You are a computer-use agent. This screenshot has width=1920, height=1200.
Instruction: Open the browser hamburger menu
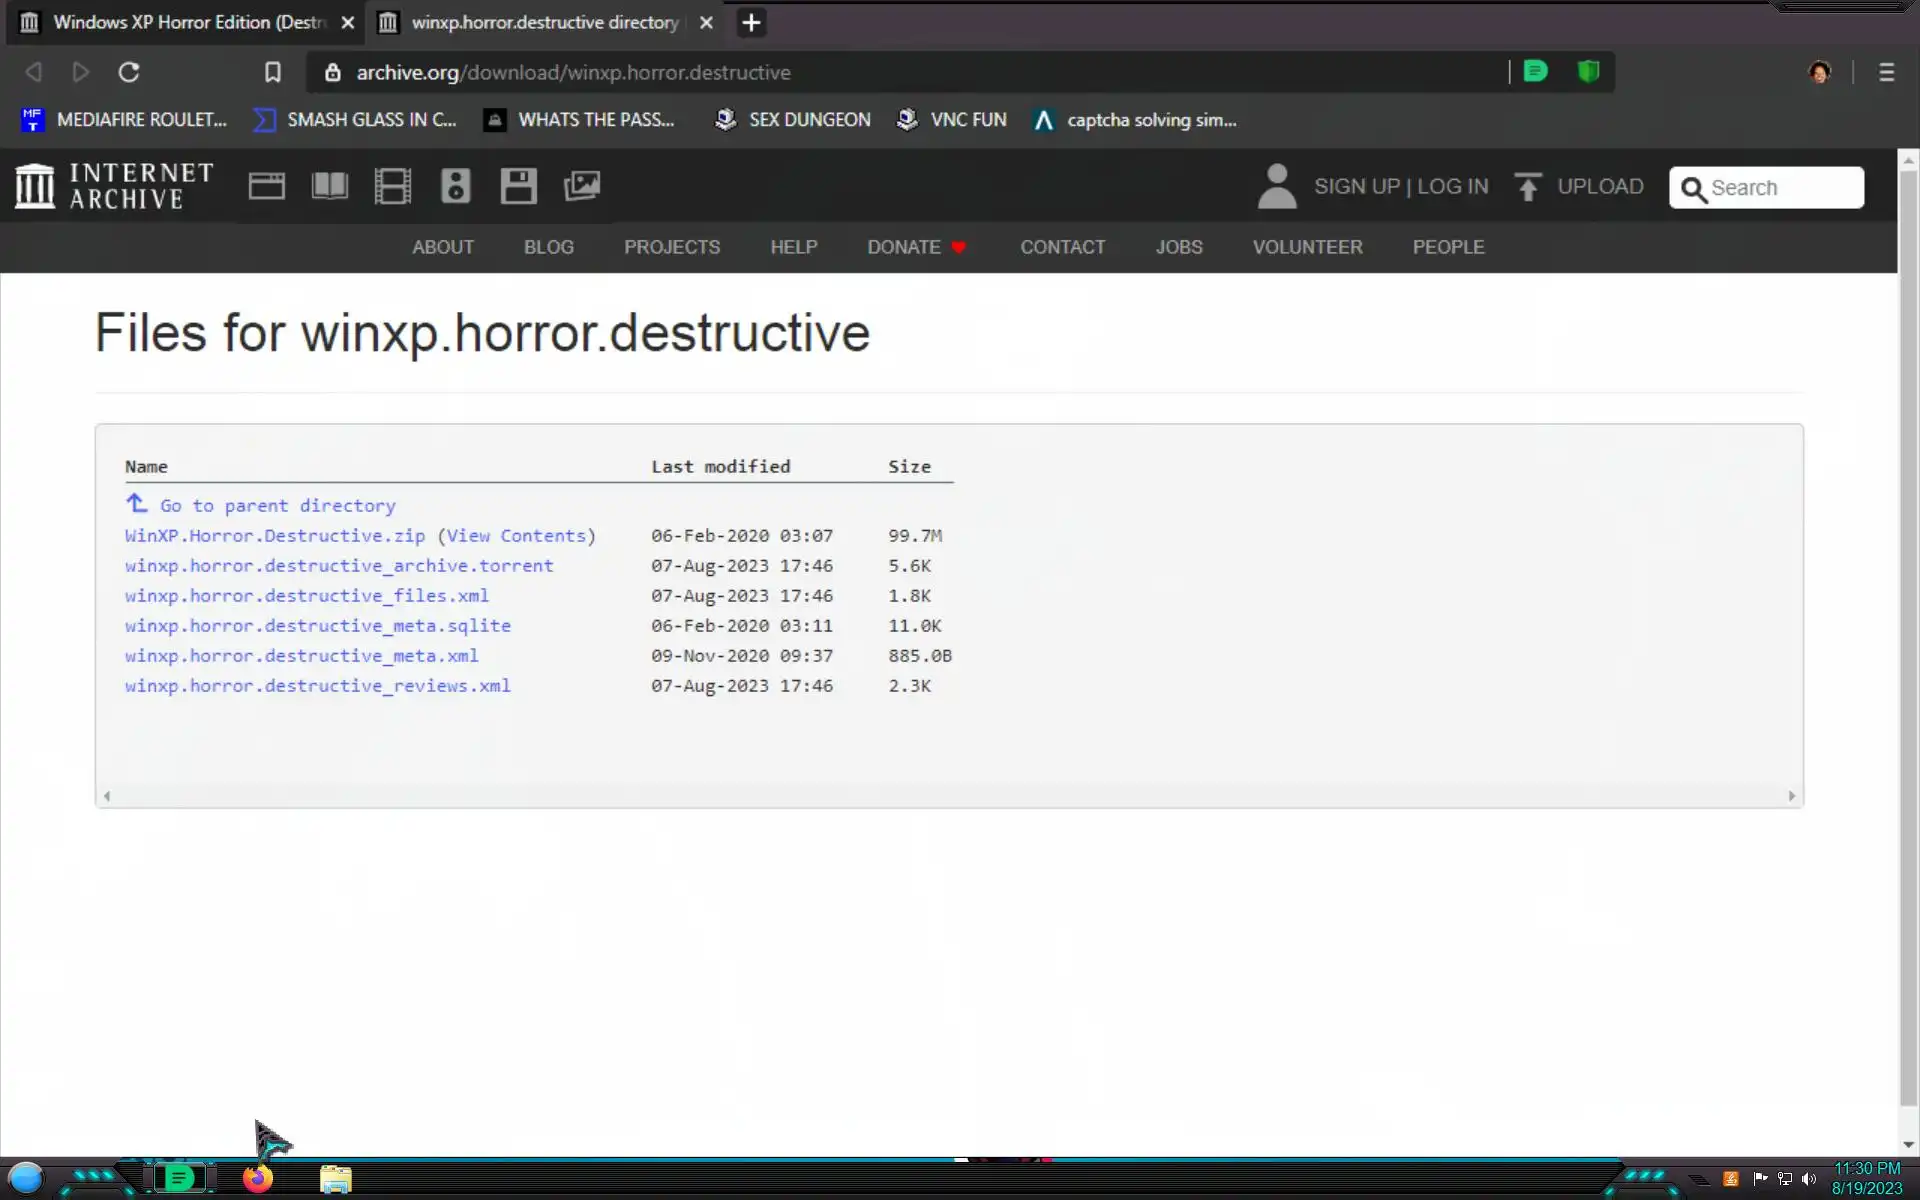tap(1886, 72)
